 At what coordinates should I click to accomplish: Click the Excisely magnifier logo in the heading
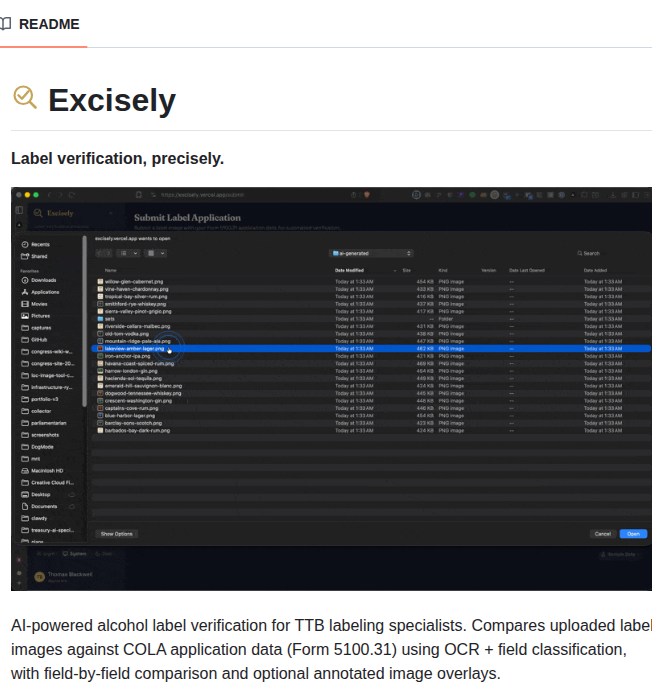[25, 97]
